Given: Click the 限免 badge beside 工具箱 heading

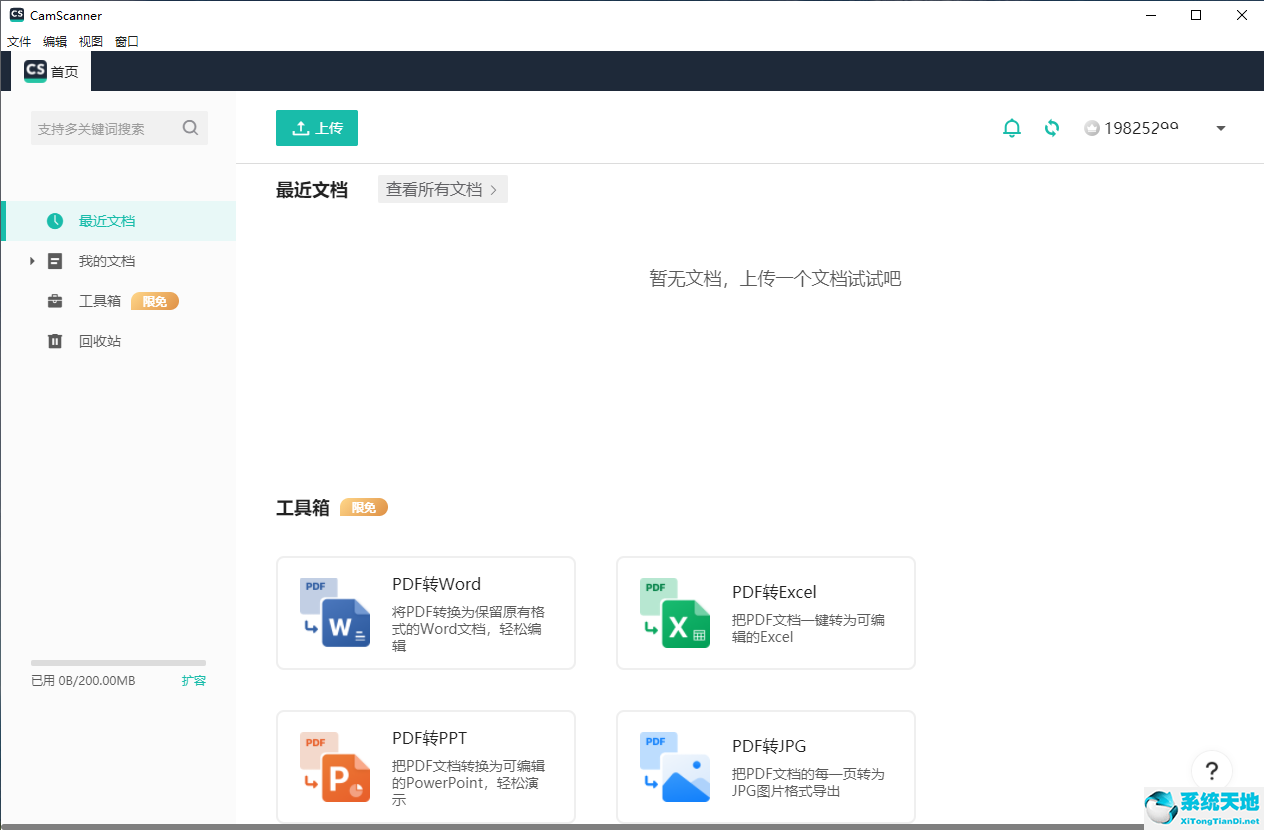Looking at the screenshot, I should (364, 508).
